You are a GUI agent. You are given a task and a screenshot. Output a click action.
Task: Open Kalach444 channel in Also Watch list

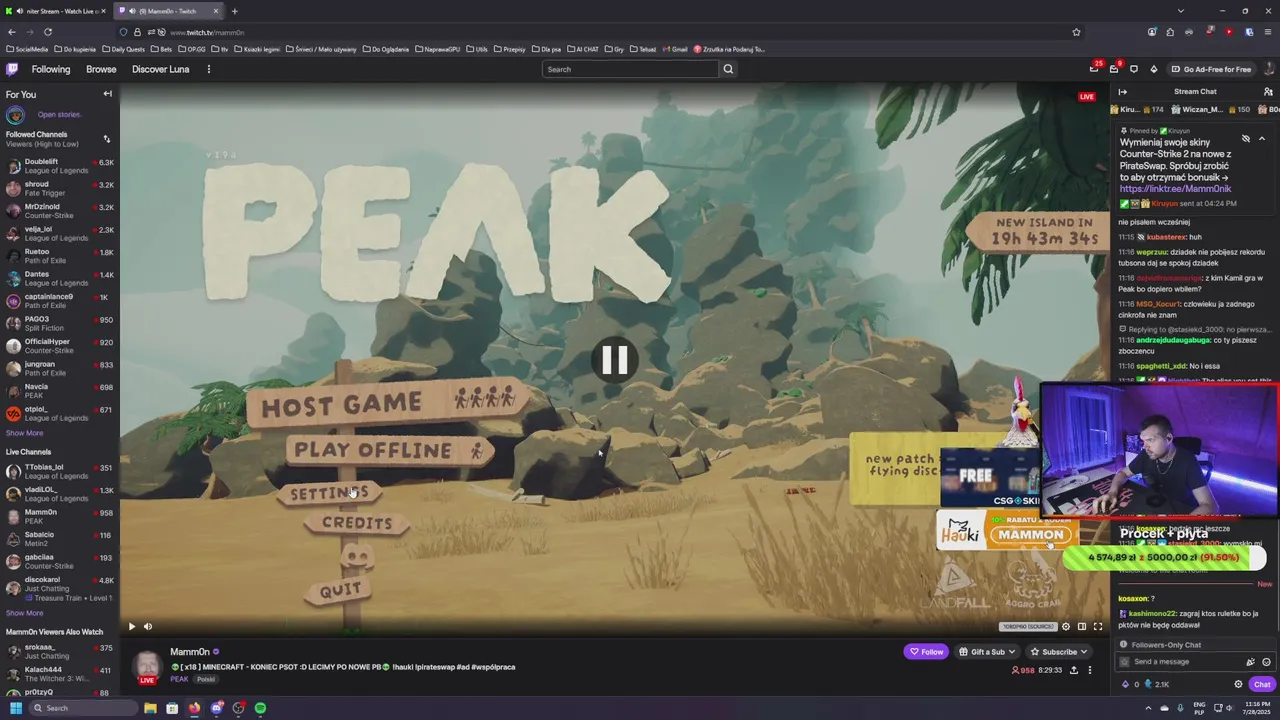pos(60,674)
